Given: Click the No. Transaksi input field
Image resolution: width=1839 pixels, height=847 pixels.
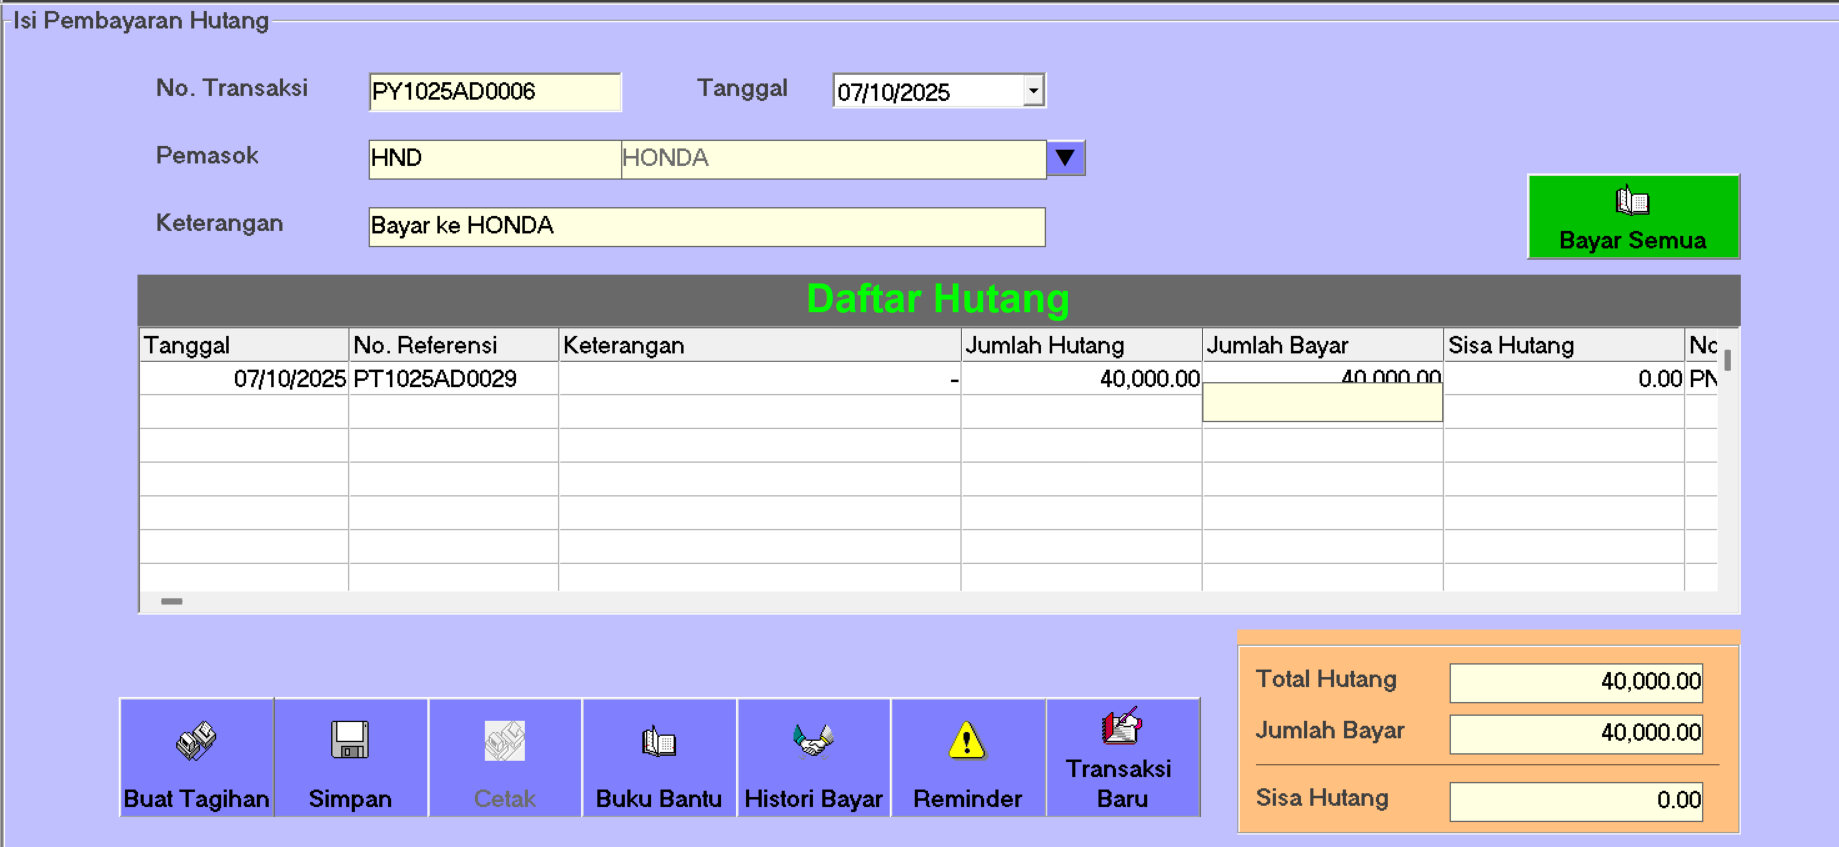Looking at the screenshot, I should pos(494,92).
